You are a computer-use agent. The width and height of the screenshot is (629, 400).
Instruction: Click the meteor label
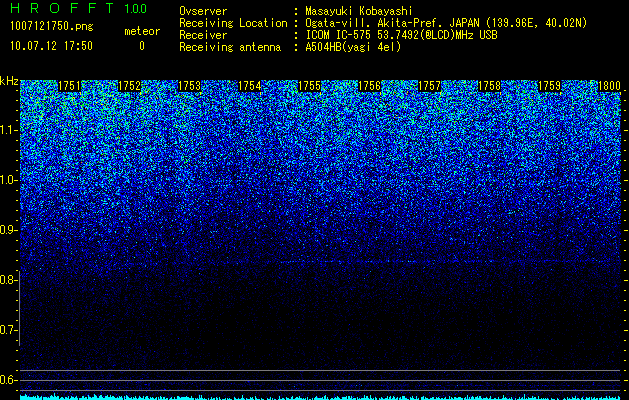click(x=142, y=31)
